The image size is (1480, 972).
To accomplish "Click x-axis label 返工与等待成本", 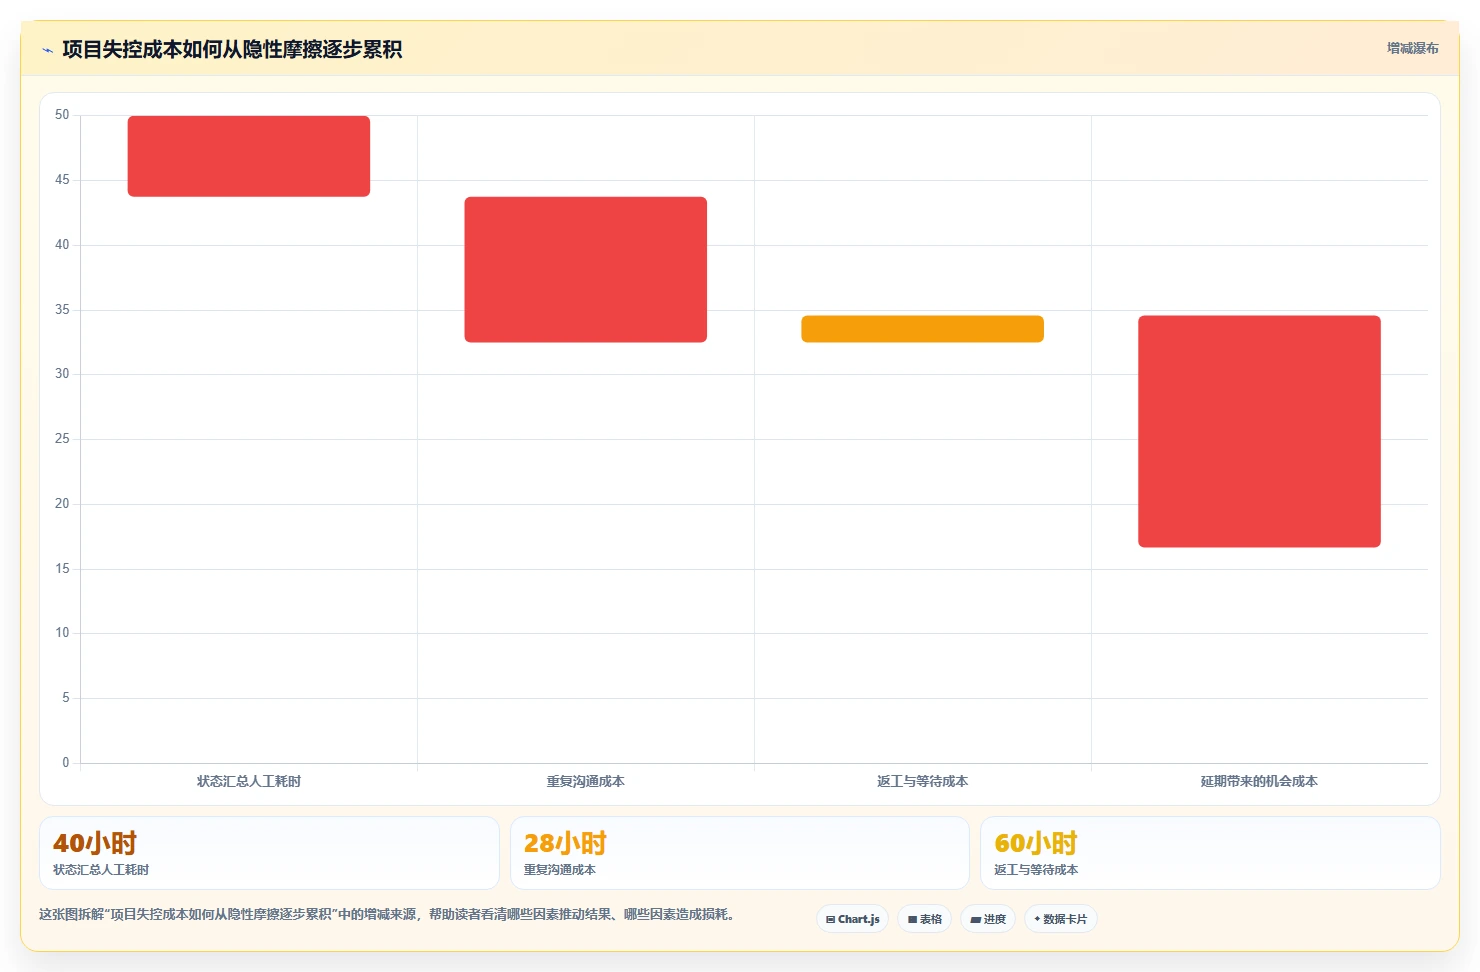I will pyautogui.click(x=922, y=781).
